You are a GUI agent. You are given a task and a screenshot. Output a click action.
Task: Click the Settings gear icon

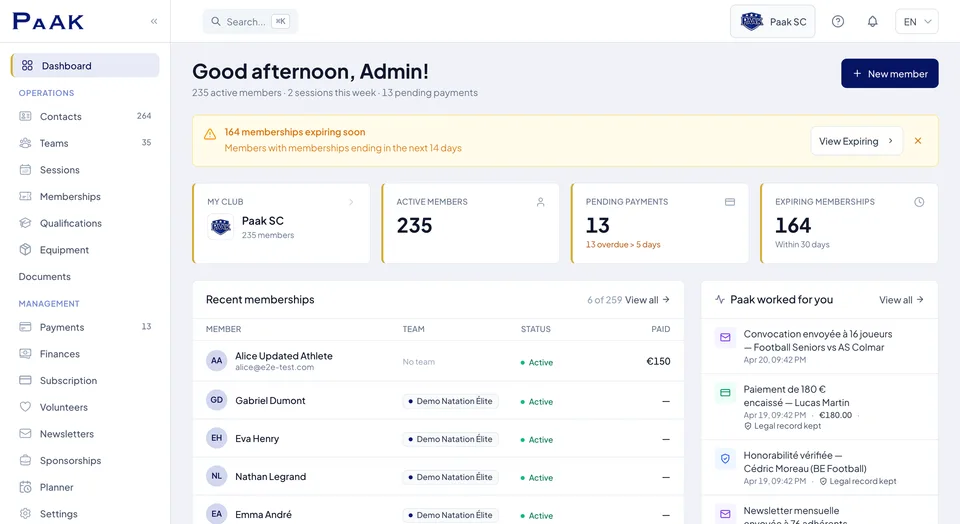click(x=25, y=514)
